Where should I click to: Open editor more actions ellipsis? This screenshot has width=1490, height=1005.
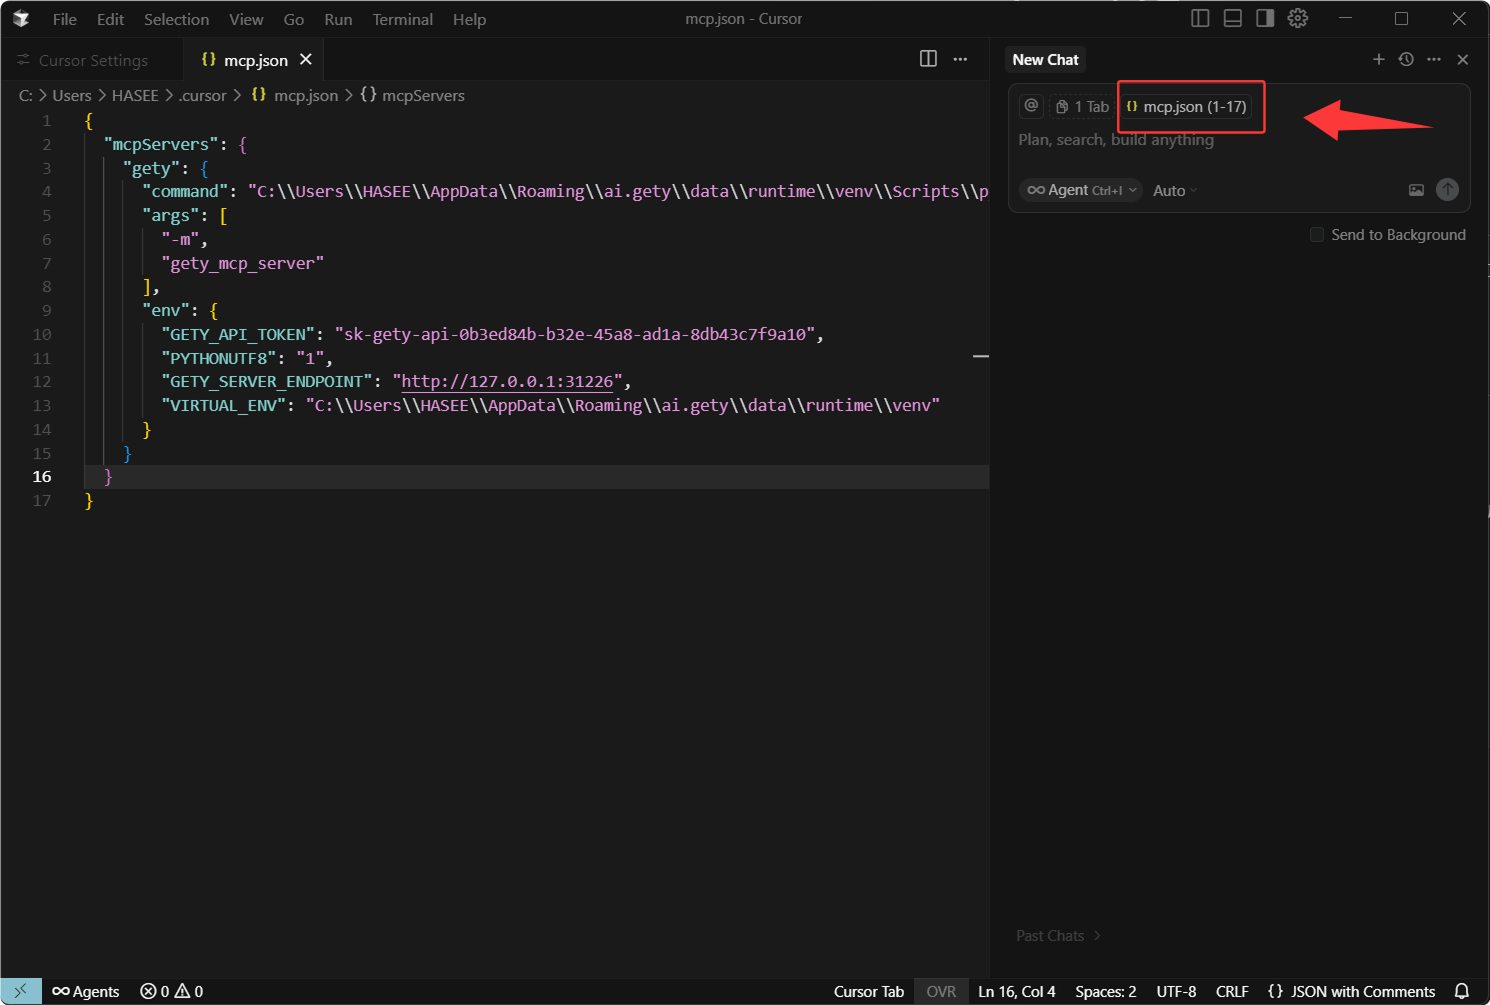960,59
